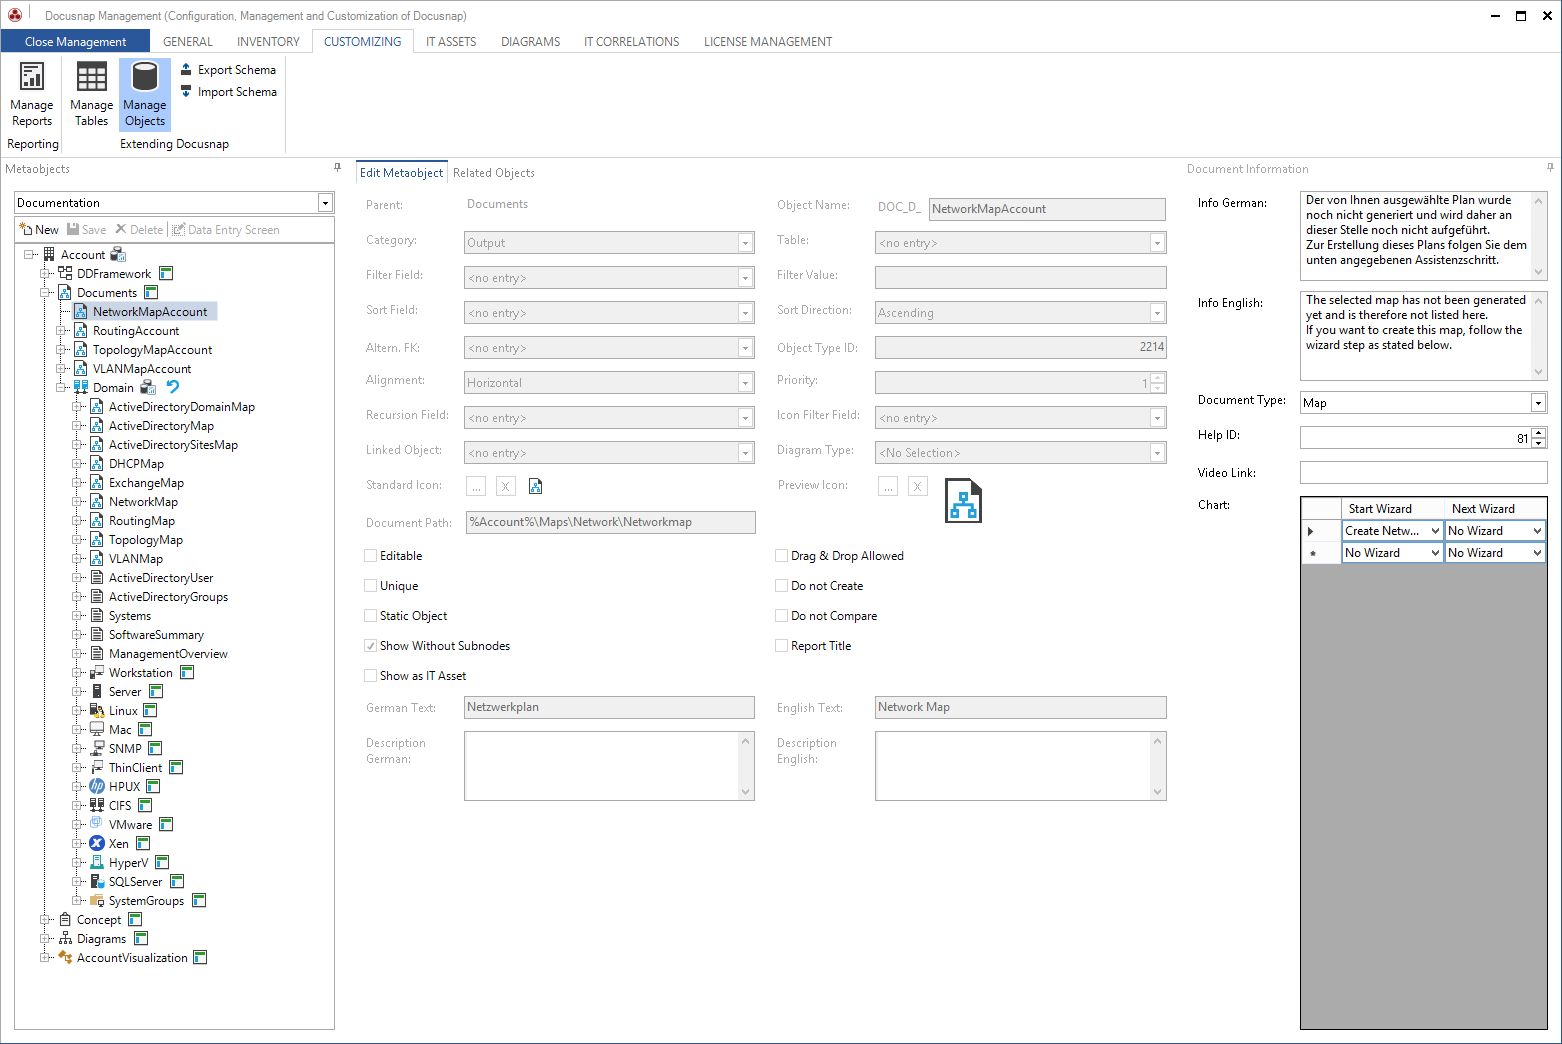Open the Documentation dropdown
Screen dimensions: 1562x1044
[325, 203]
